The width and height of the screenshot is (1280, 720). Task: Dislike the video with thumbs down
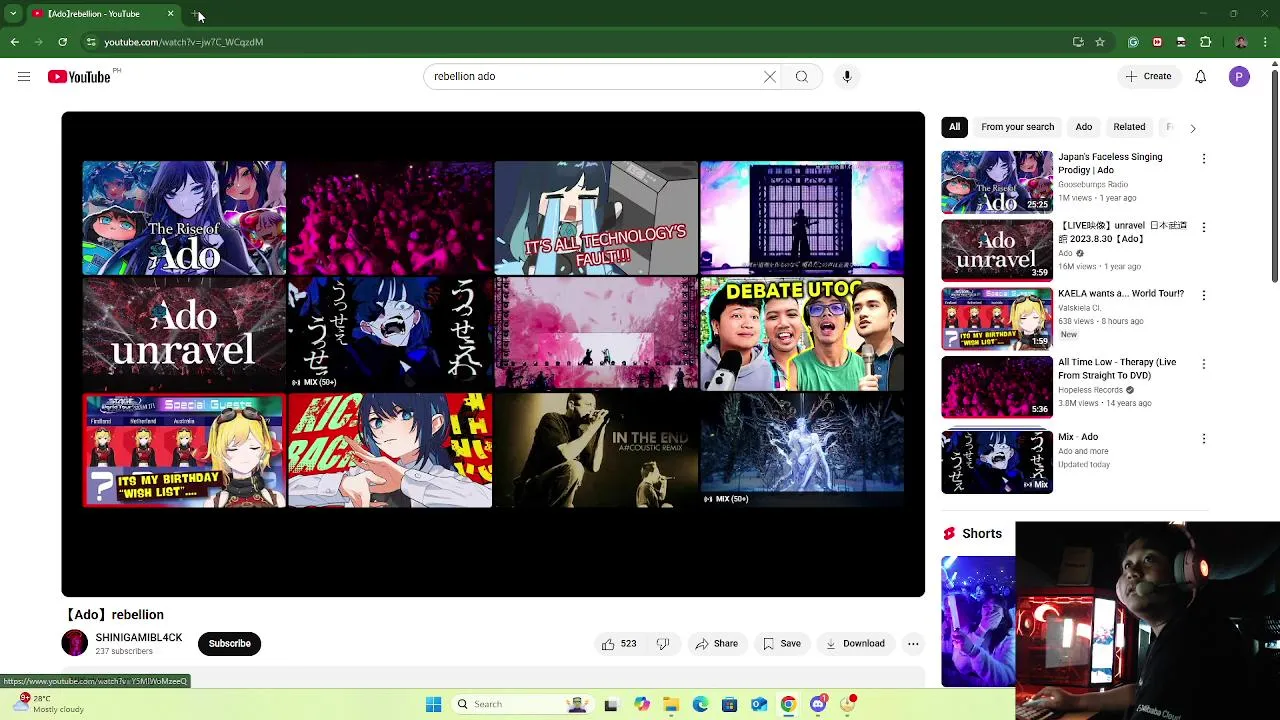662,644
